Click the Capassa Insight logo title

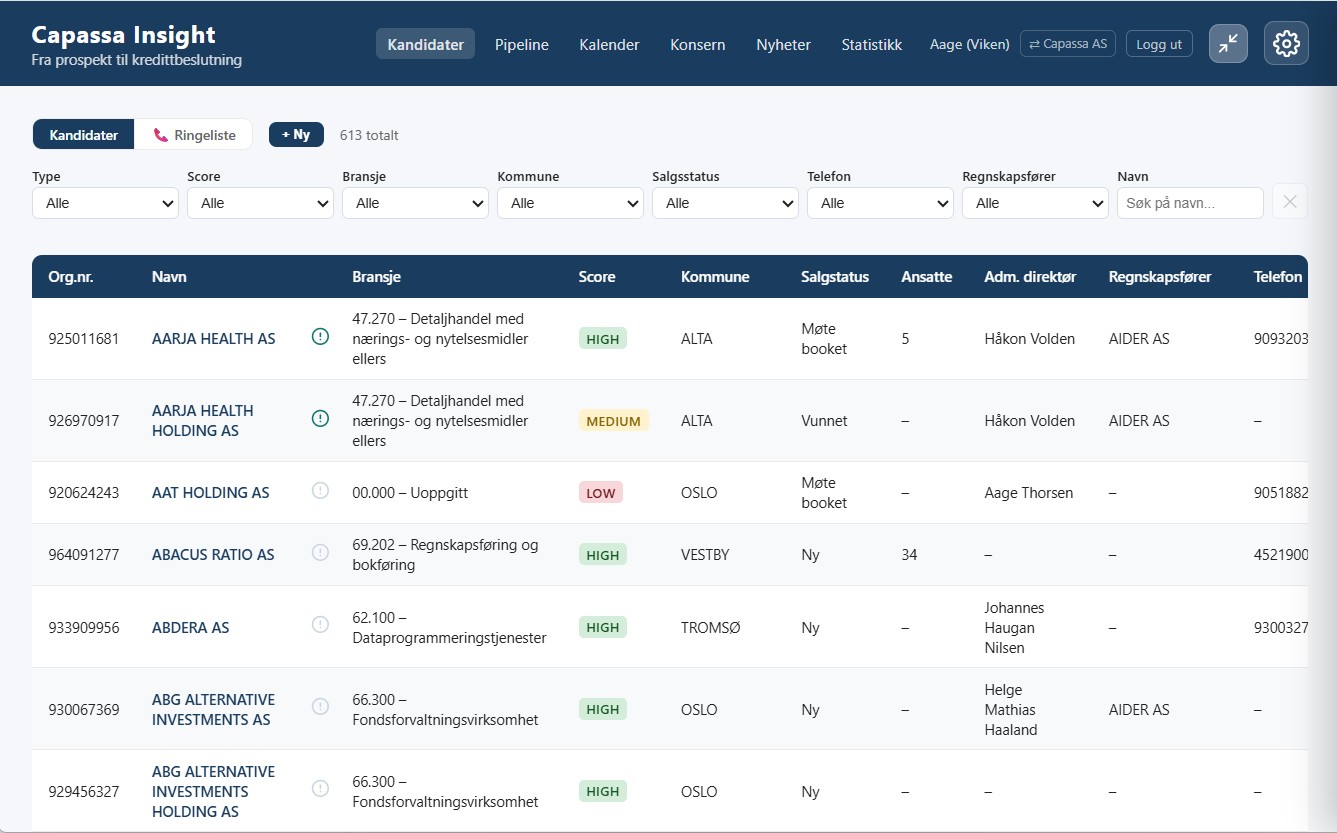click(x=123, y=34)
